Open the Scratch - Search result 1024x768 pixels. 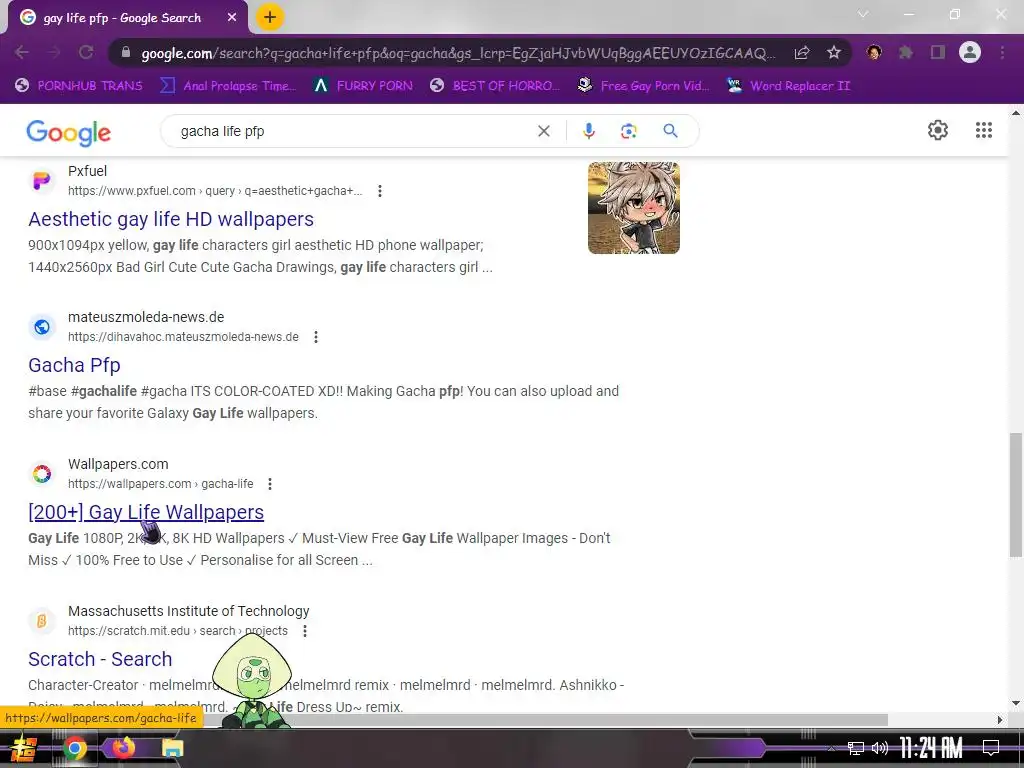tap(100, 659)
